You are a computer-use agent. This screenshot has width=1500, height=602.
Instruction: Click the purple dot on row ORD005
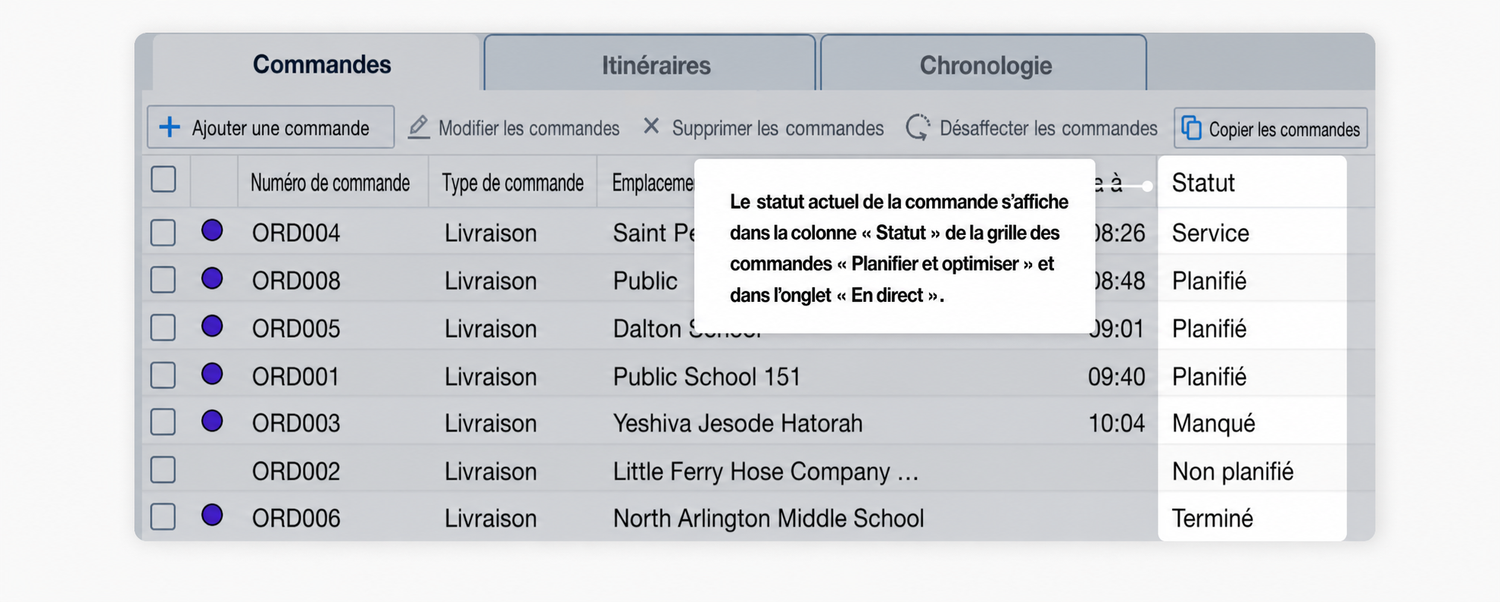coord(212,326)
